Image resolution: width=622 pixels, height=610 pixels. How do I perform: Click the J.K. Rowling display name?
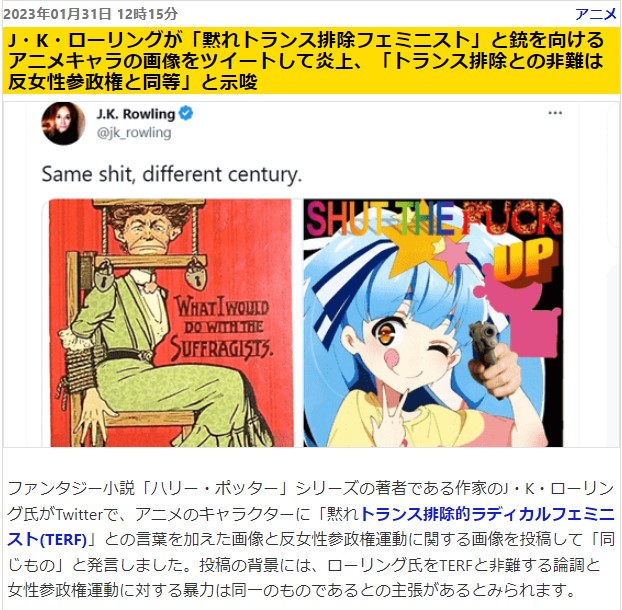[x=136, y=114]
